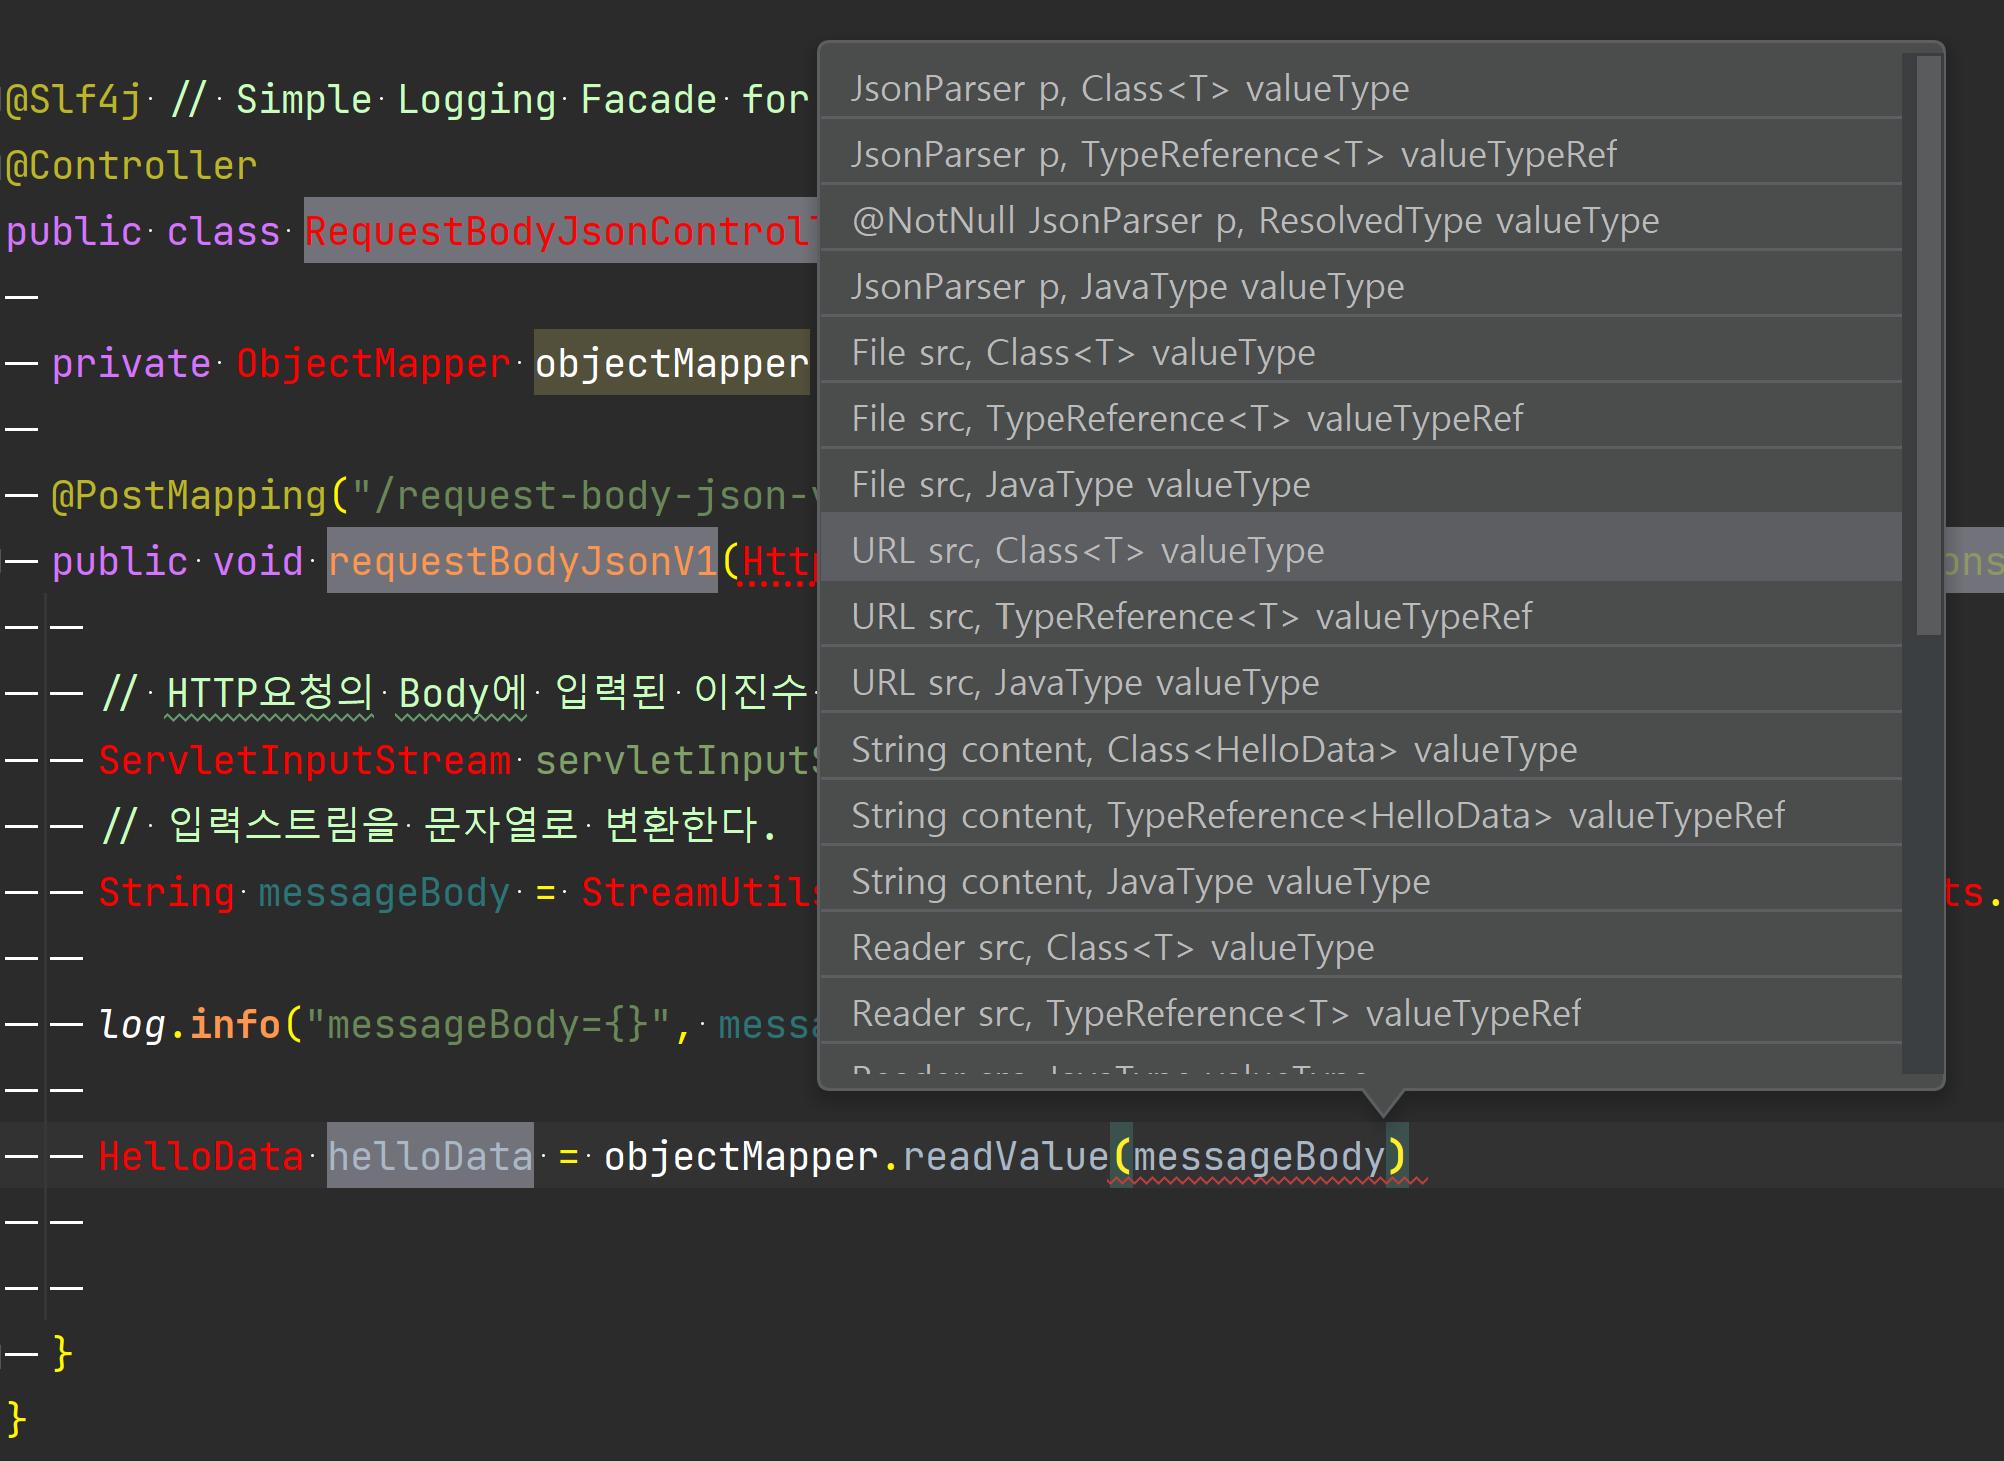Click the ObjectMapper type in field declaration

point(373,363)
